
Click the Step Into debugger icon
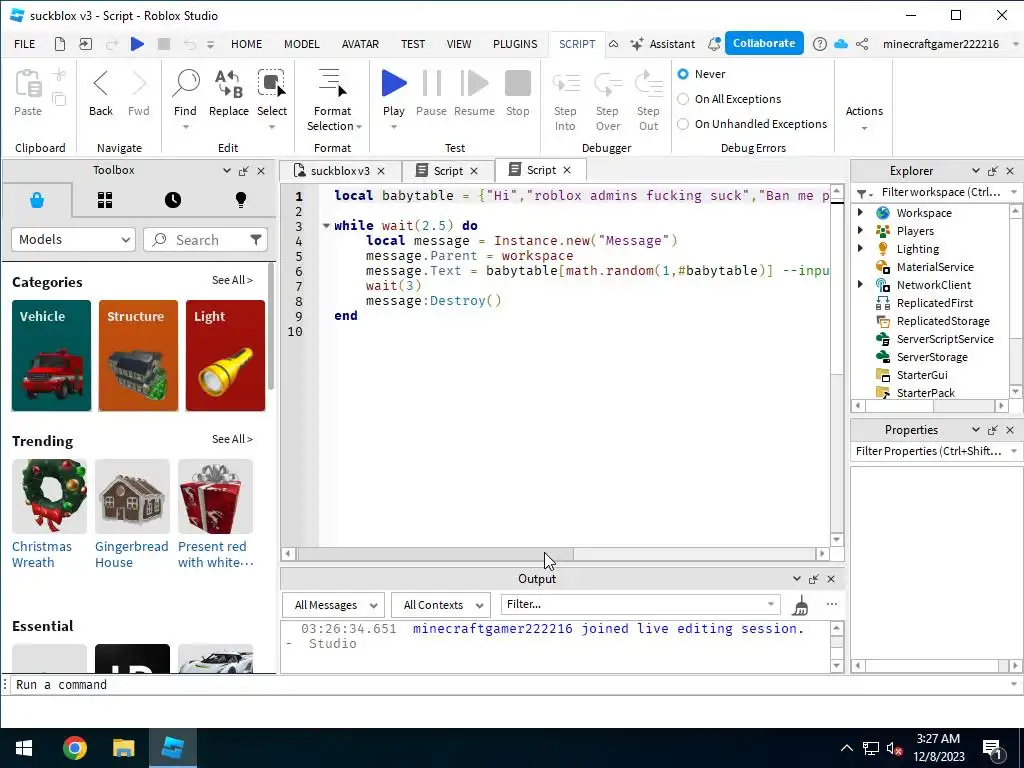tap(566, 84)
